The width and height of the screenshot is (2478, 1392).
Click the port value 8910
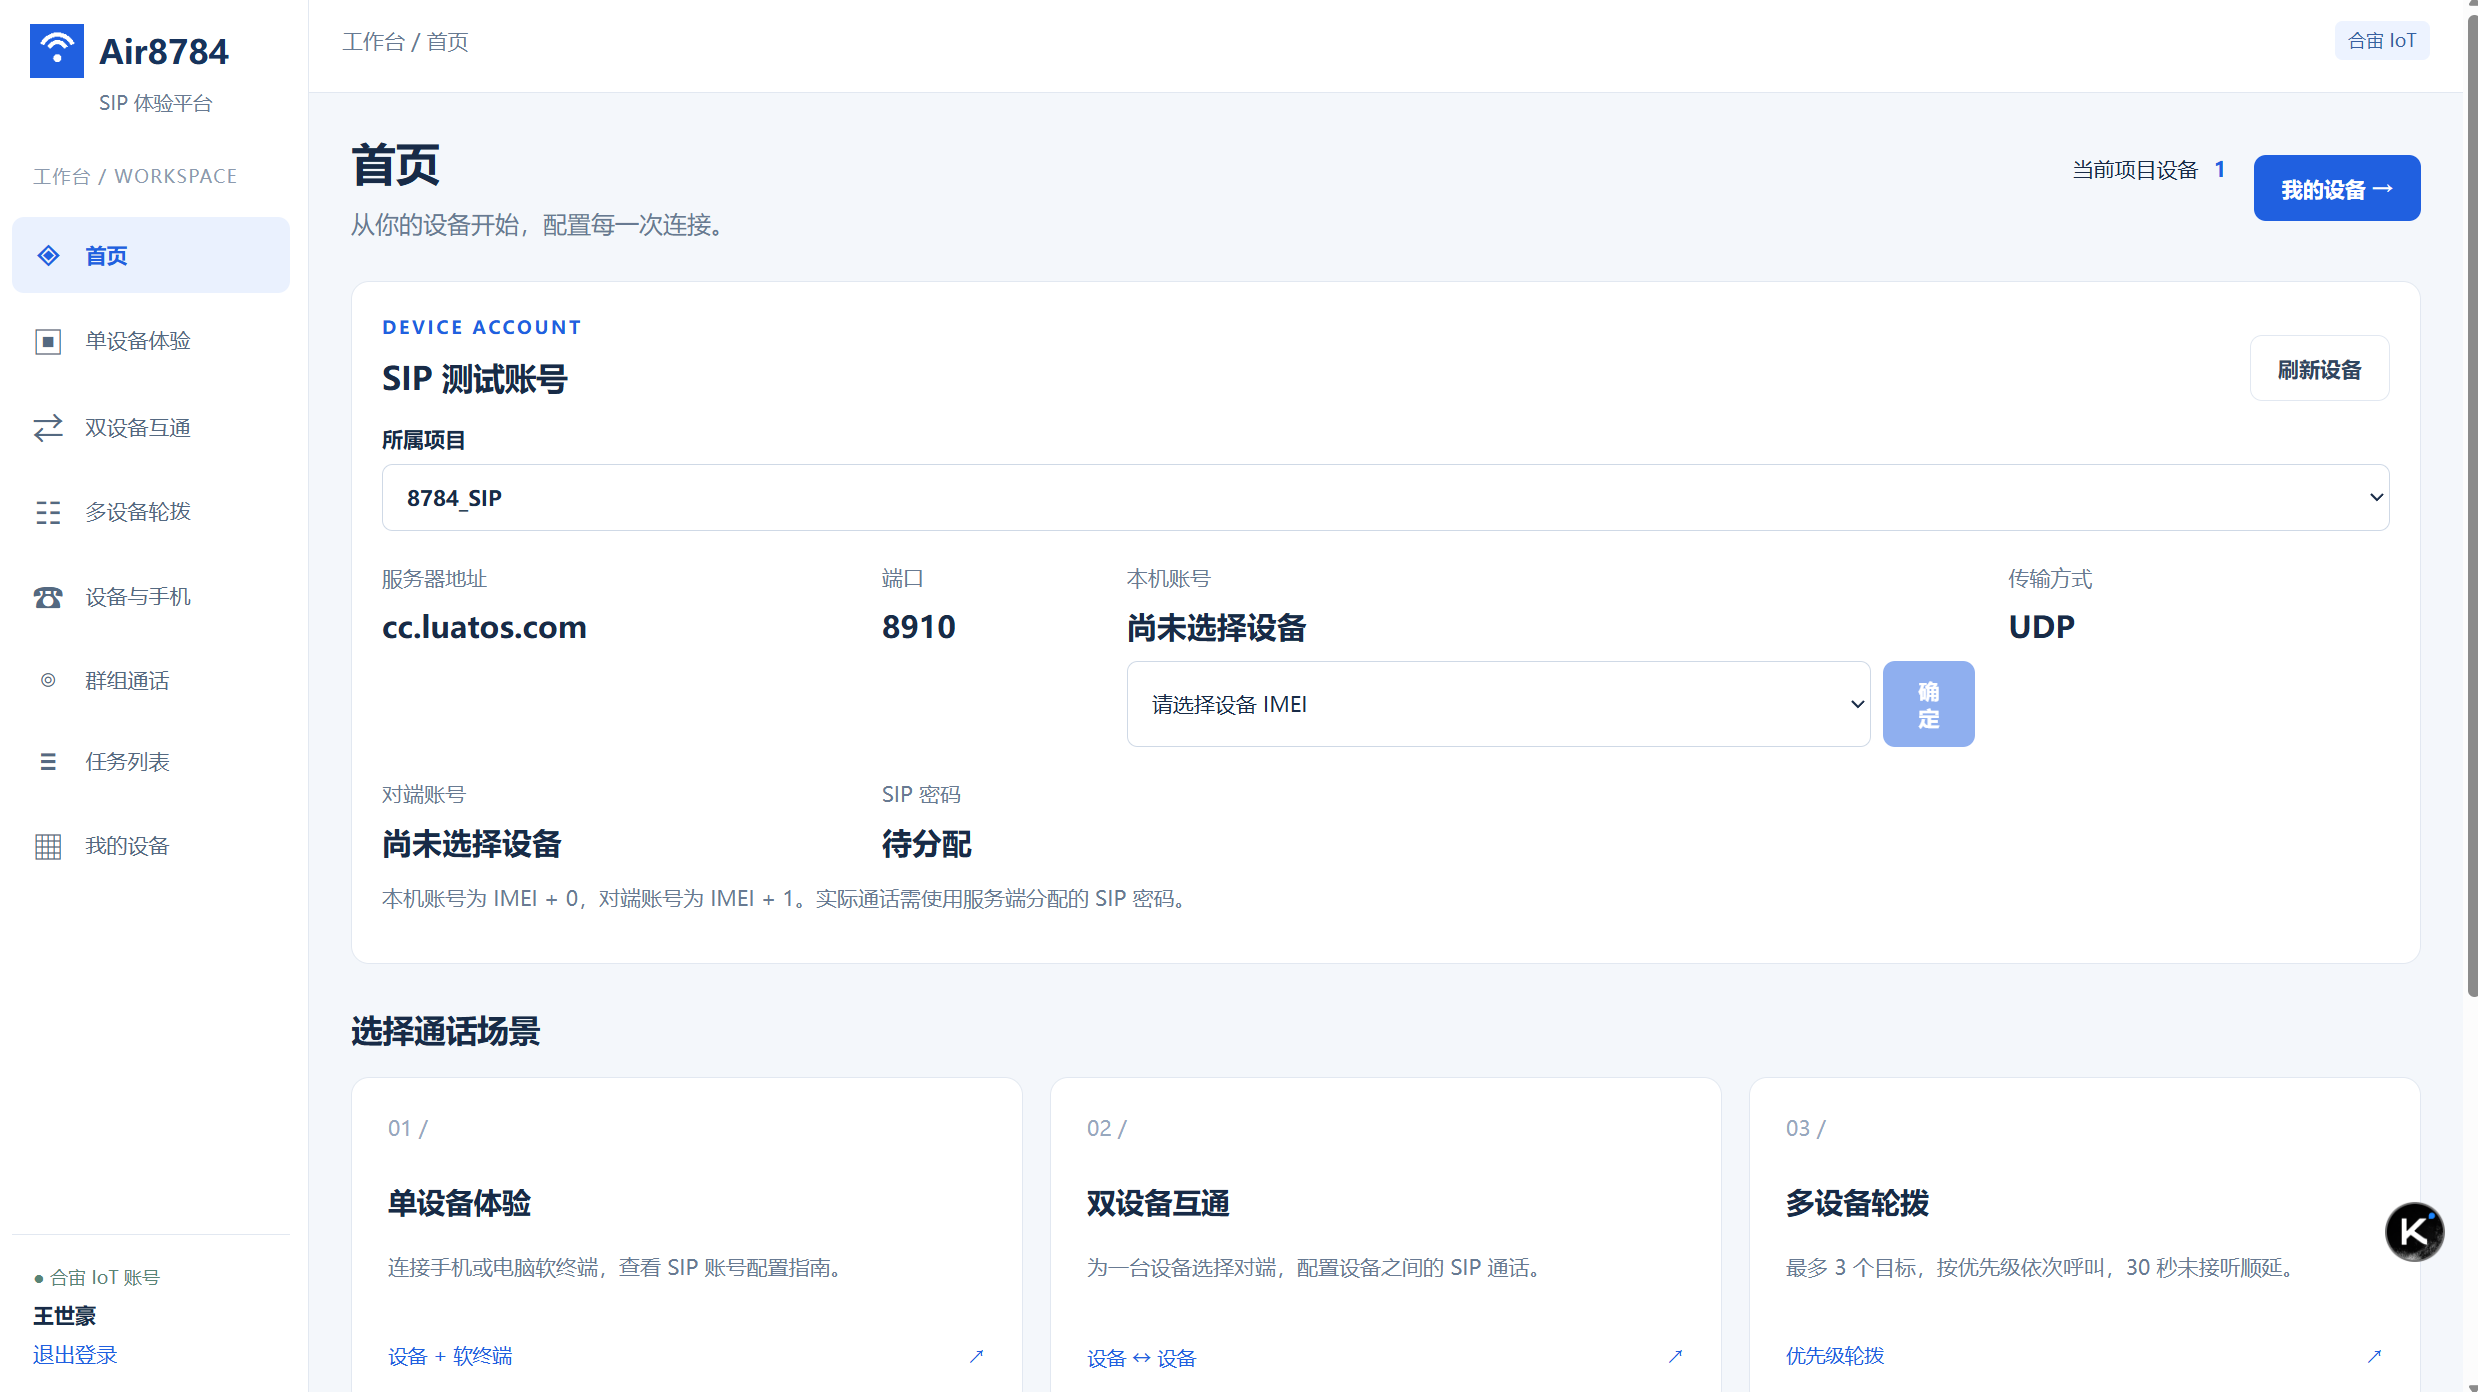click(x=918, y=627)
